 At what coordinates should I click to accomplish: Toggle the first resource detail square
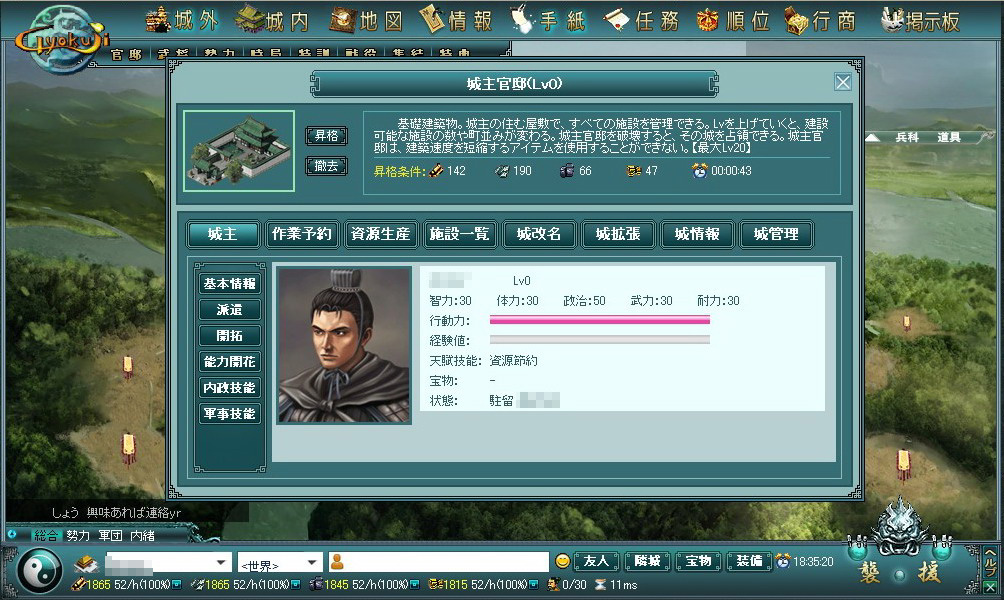(x=177, y=585)
